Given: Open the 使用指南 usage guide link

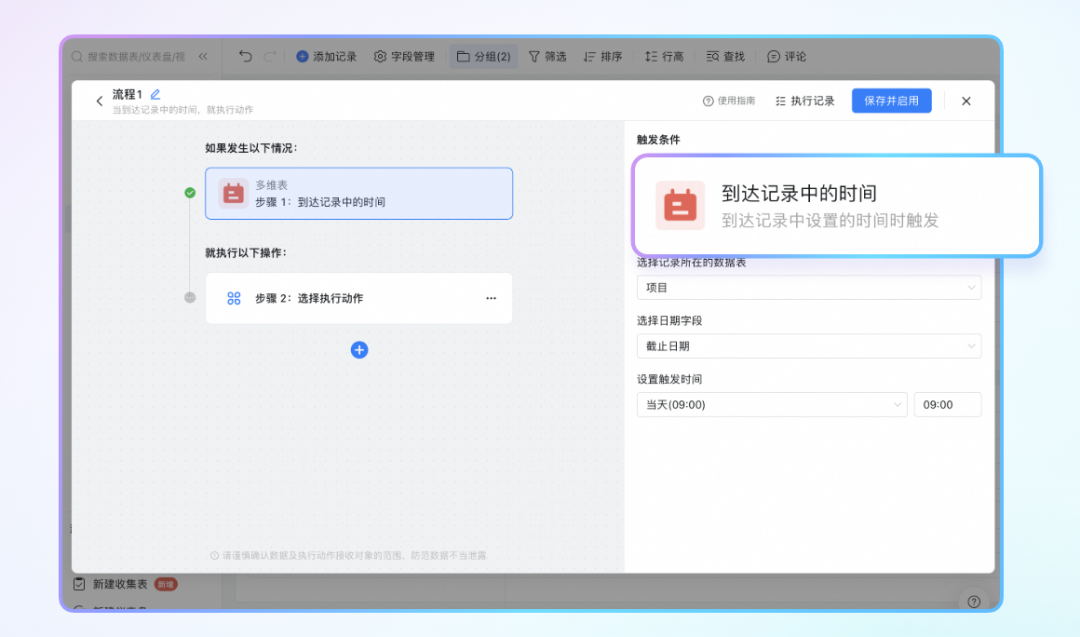Looking at the screenshot, I should (729, 101).
